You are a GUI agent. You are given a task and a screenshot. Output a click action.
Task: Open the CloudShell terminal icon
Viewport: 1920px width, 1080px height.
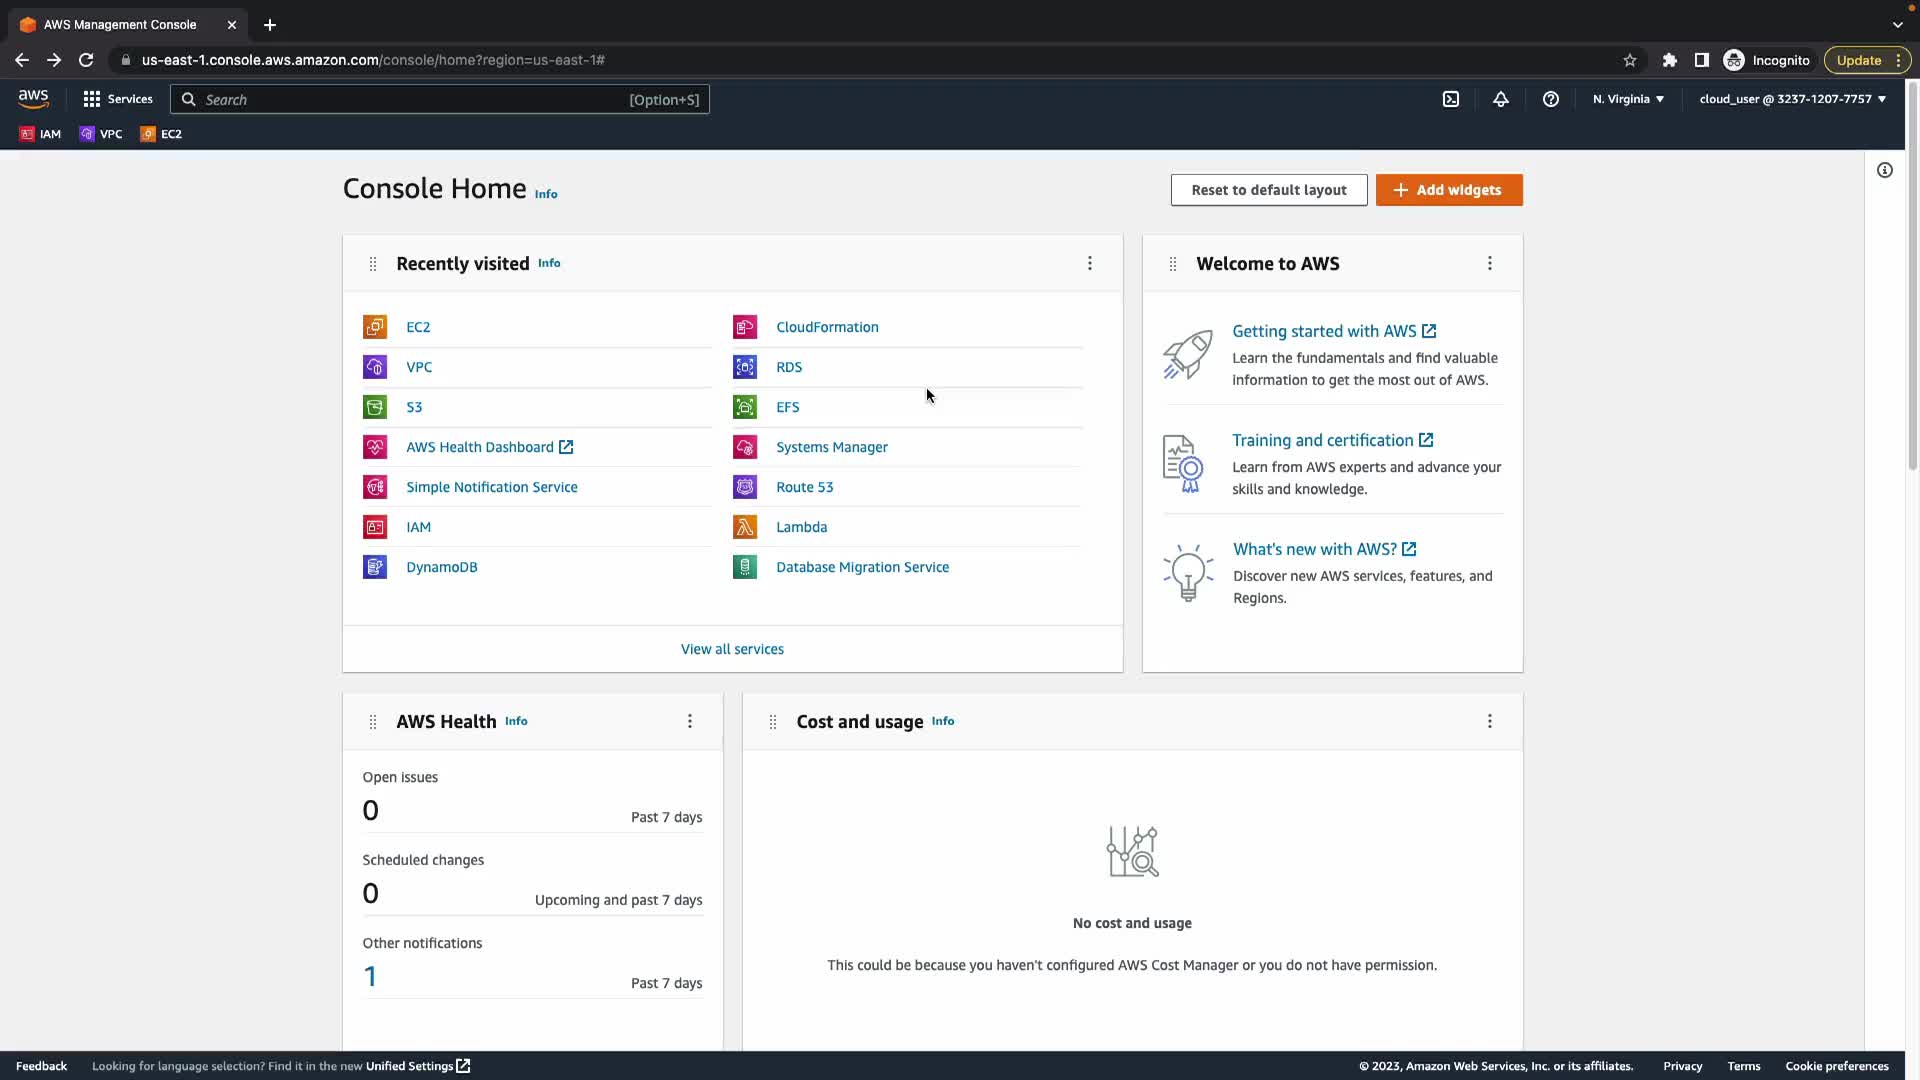tap(1451, 99)
